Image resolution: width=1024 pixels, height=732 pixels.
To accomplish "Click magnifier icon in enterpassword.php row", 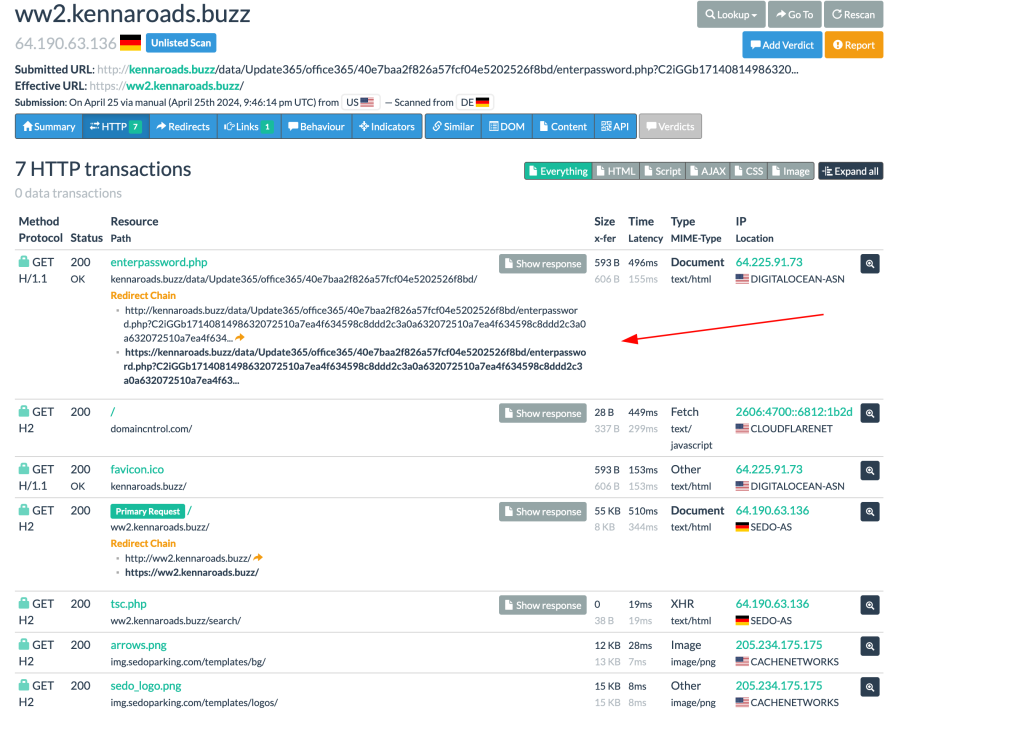I will click(x=870, y=264).
